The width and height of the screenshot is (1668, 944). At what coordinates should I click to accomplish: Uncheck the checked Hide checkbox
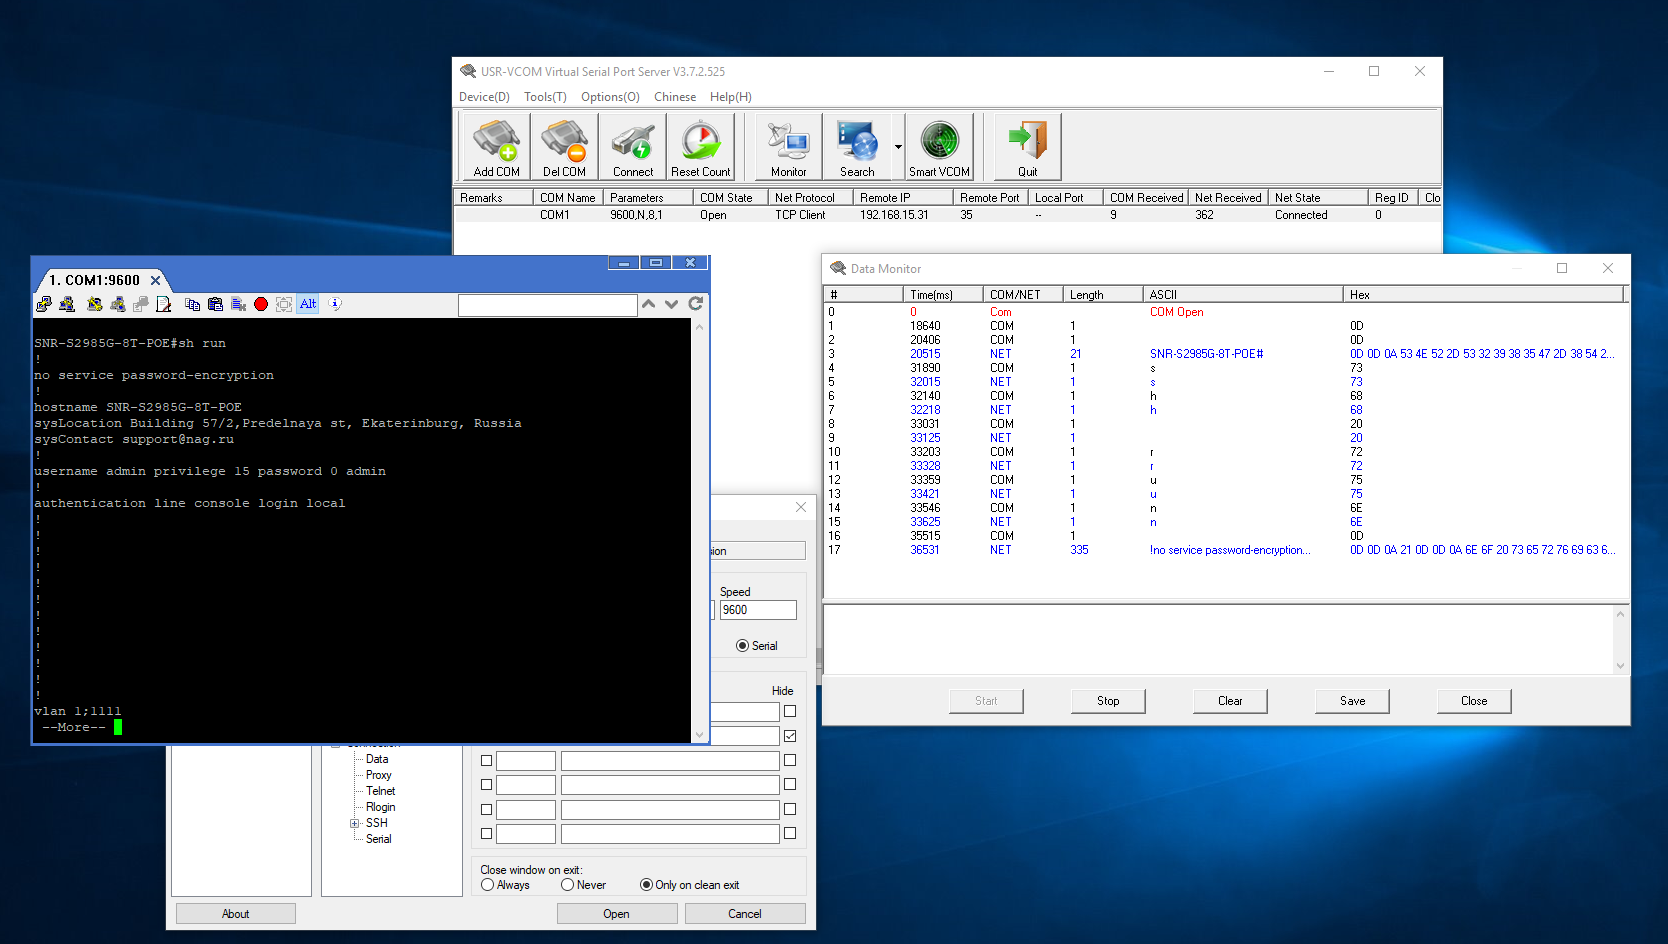click(x=790, y=736)
